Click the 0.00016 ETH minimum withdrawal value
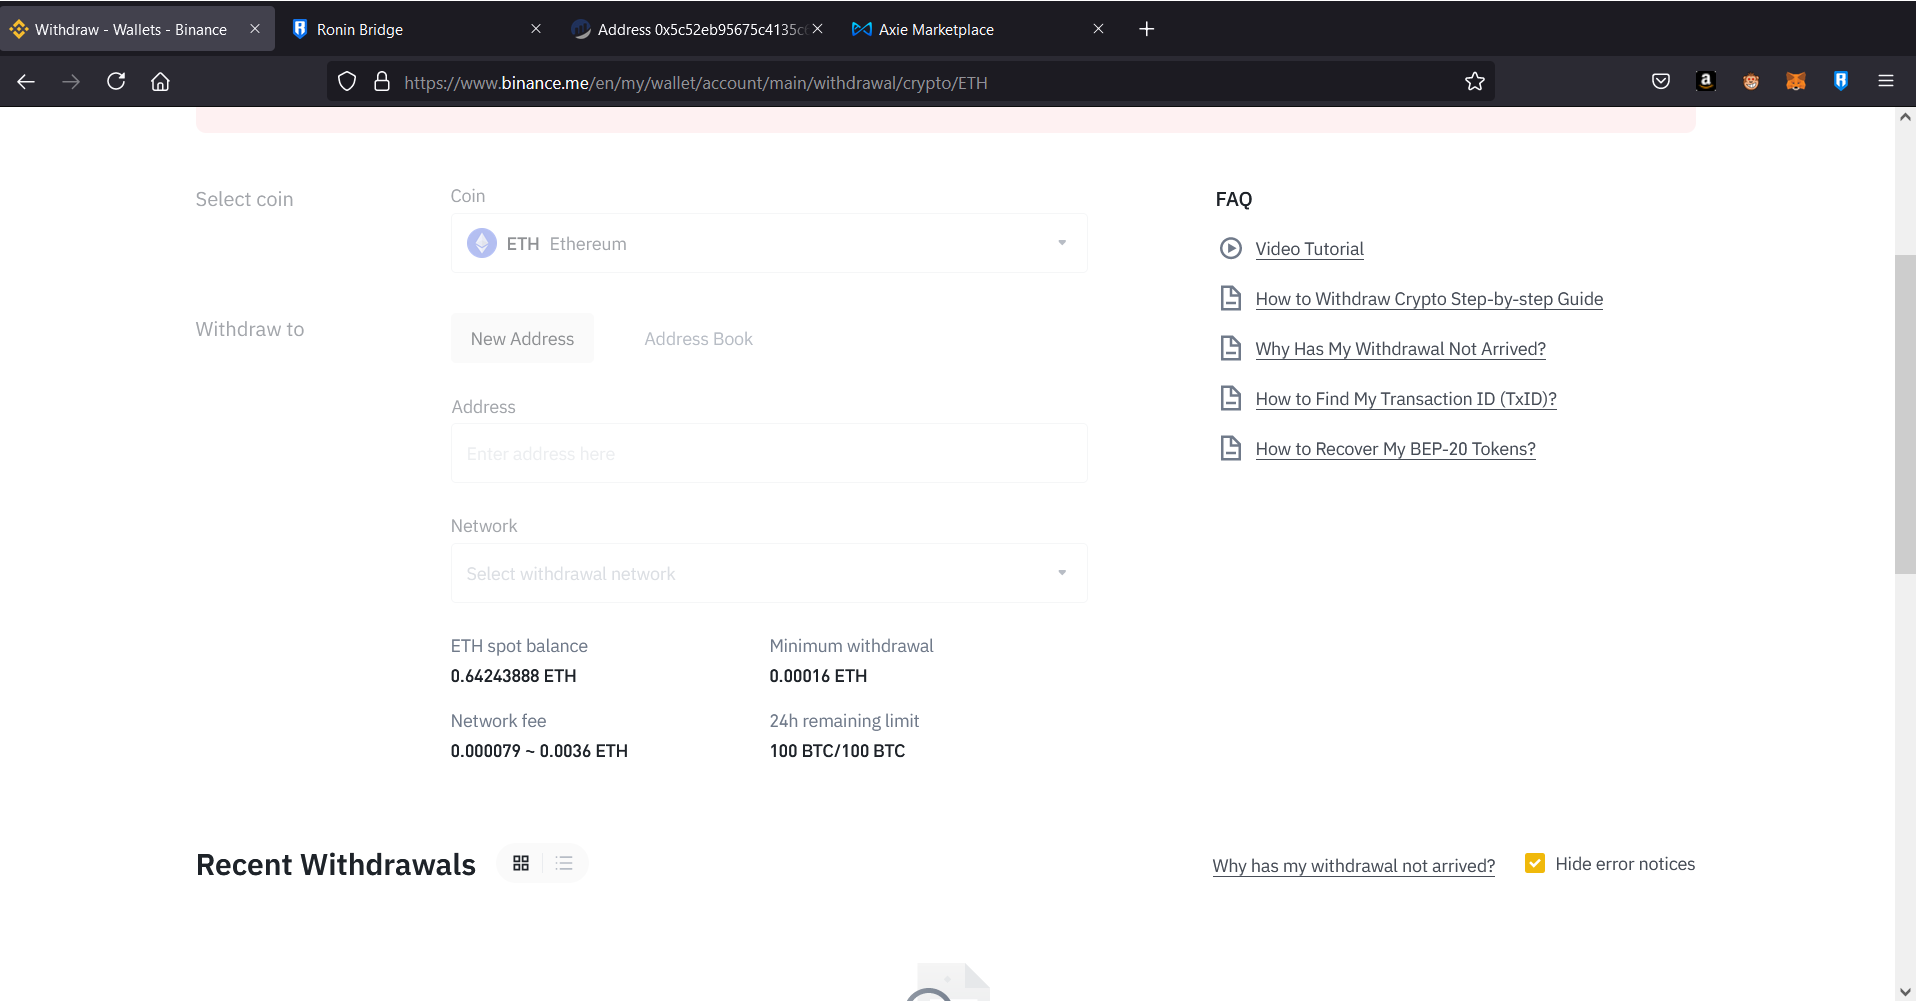This screenshot has height=1001, width=1916. coord(818,675)
